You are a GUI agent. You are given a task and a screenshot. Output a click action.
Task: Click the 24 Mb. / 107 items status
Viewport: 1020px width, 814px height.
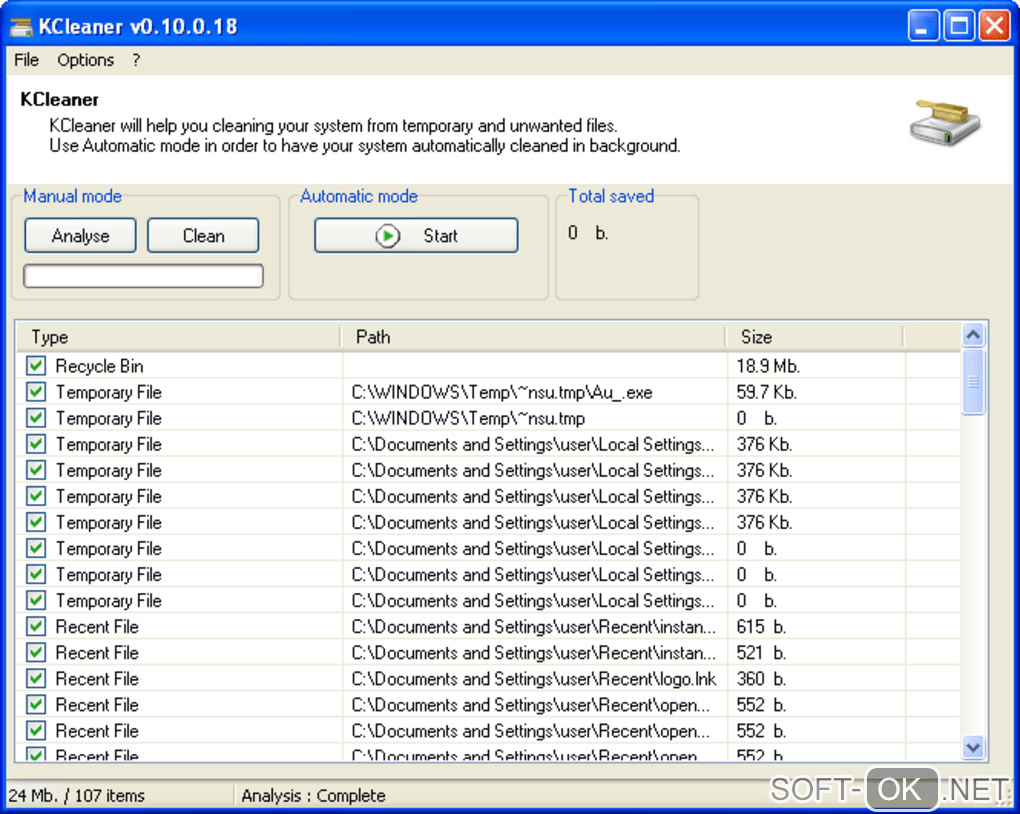[77, 796]
